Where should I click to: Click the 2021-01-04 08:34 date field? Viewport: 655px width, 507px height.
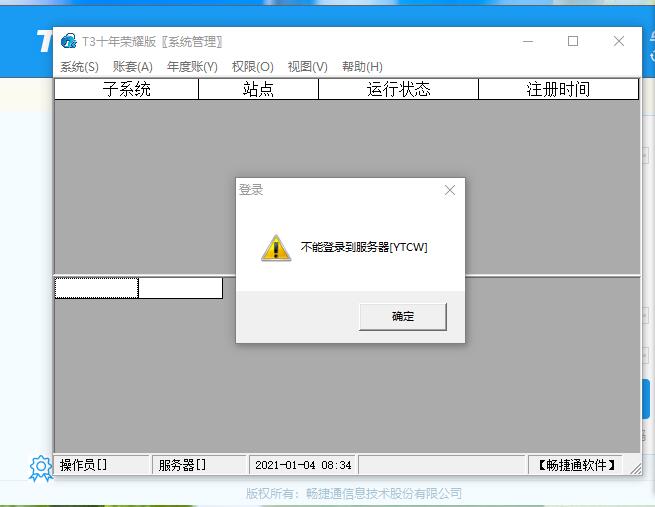[302, 465]
